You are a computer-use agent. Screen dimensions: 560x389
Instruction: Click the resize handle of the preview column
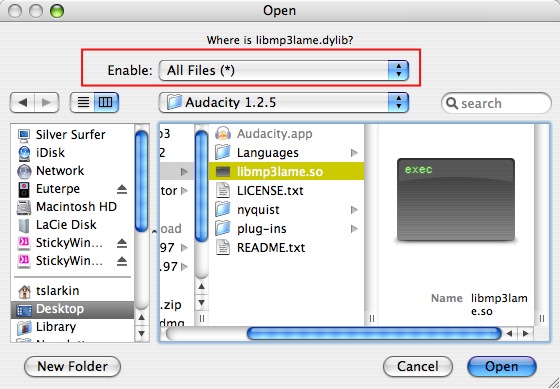tap(542, 319)
